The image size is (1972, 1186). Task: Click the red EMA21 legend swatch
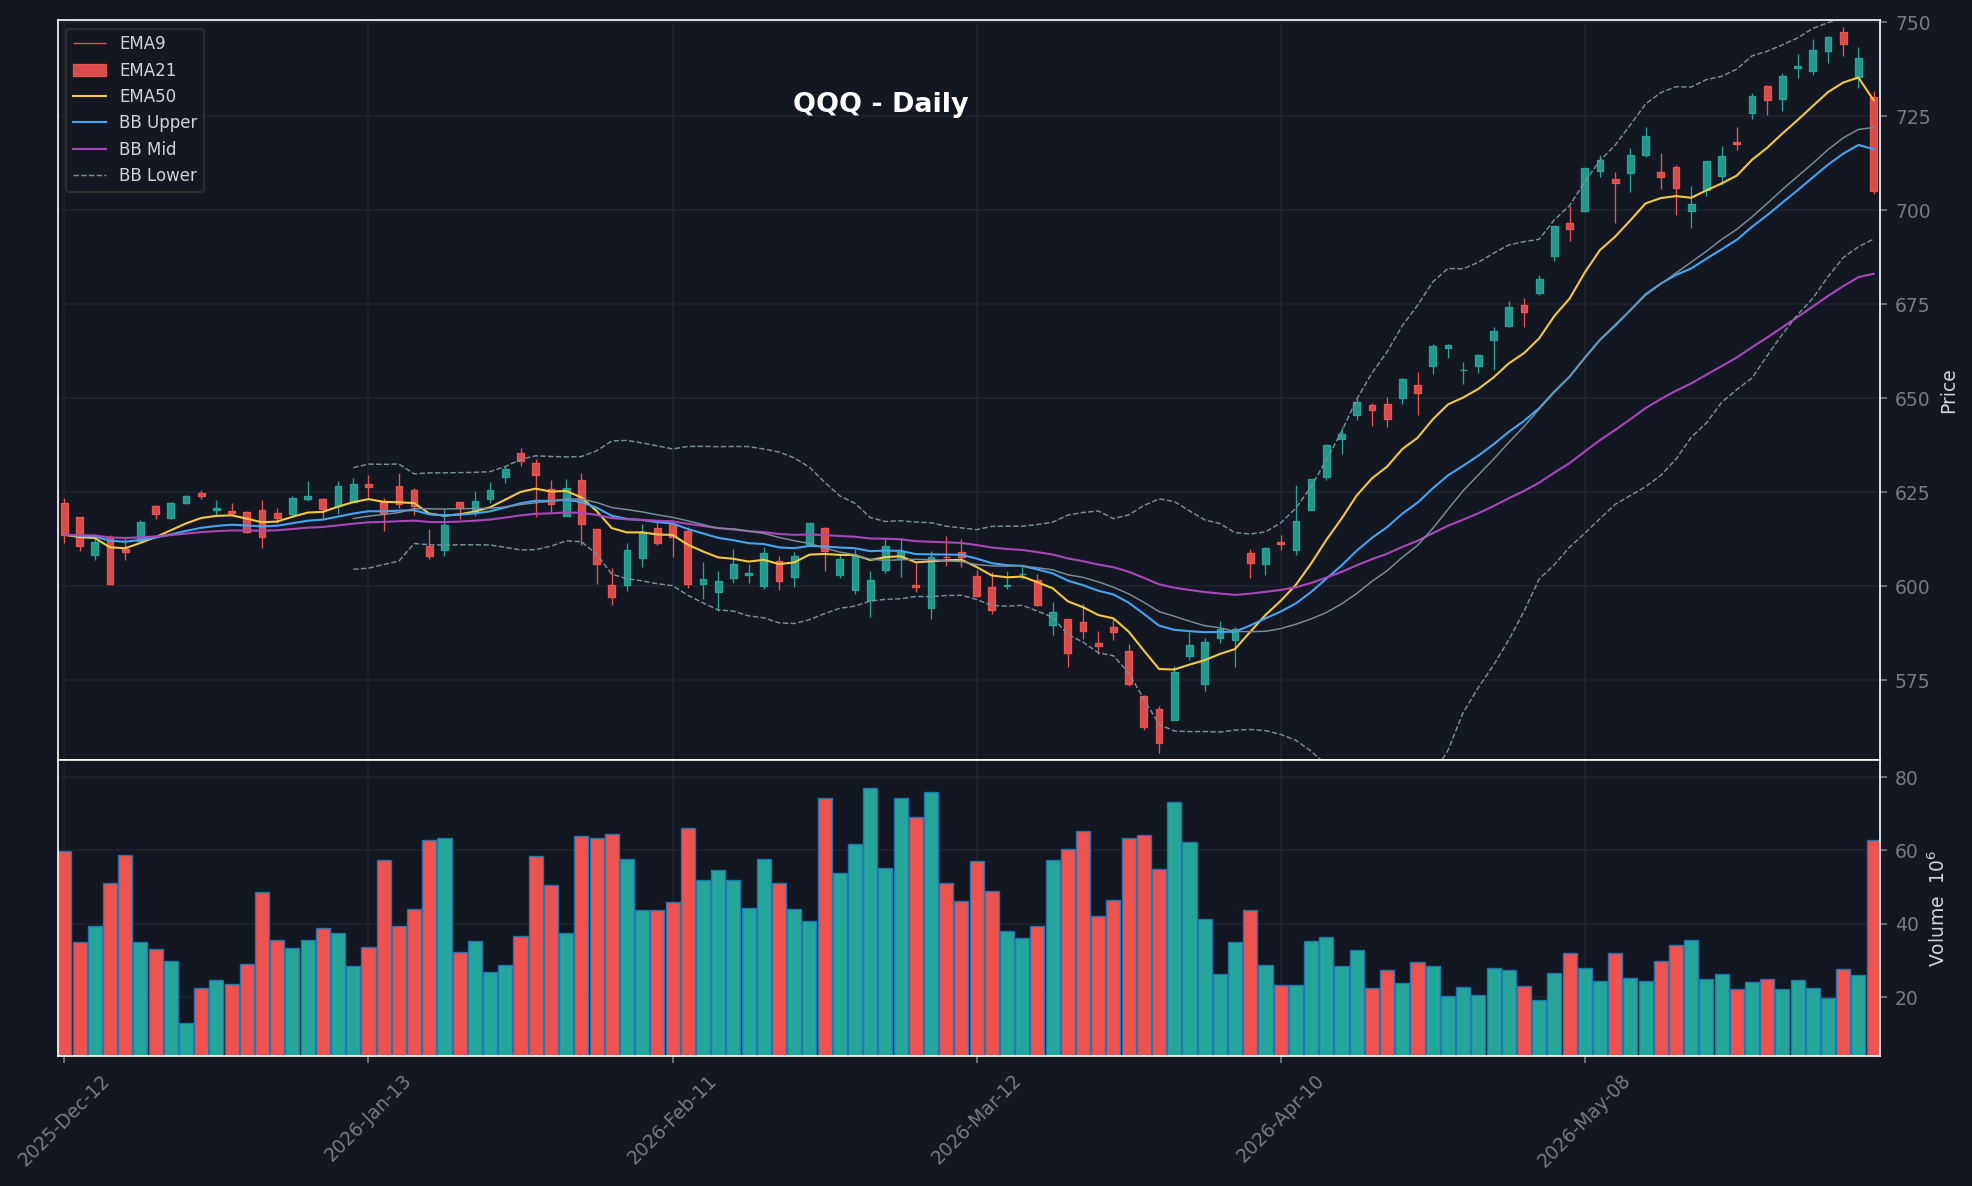(90, 70)
